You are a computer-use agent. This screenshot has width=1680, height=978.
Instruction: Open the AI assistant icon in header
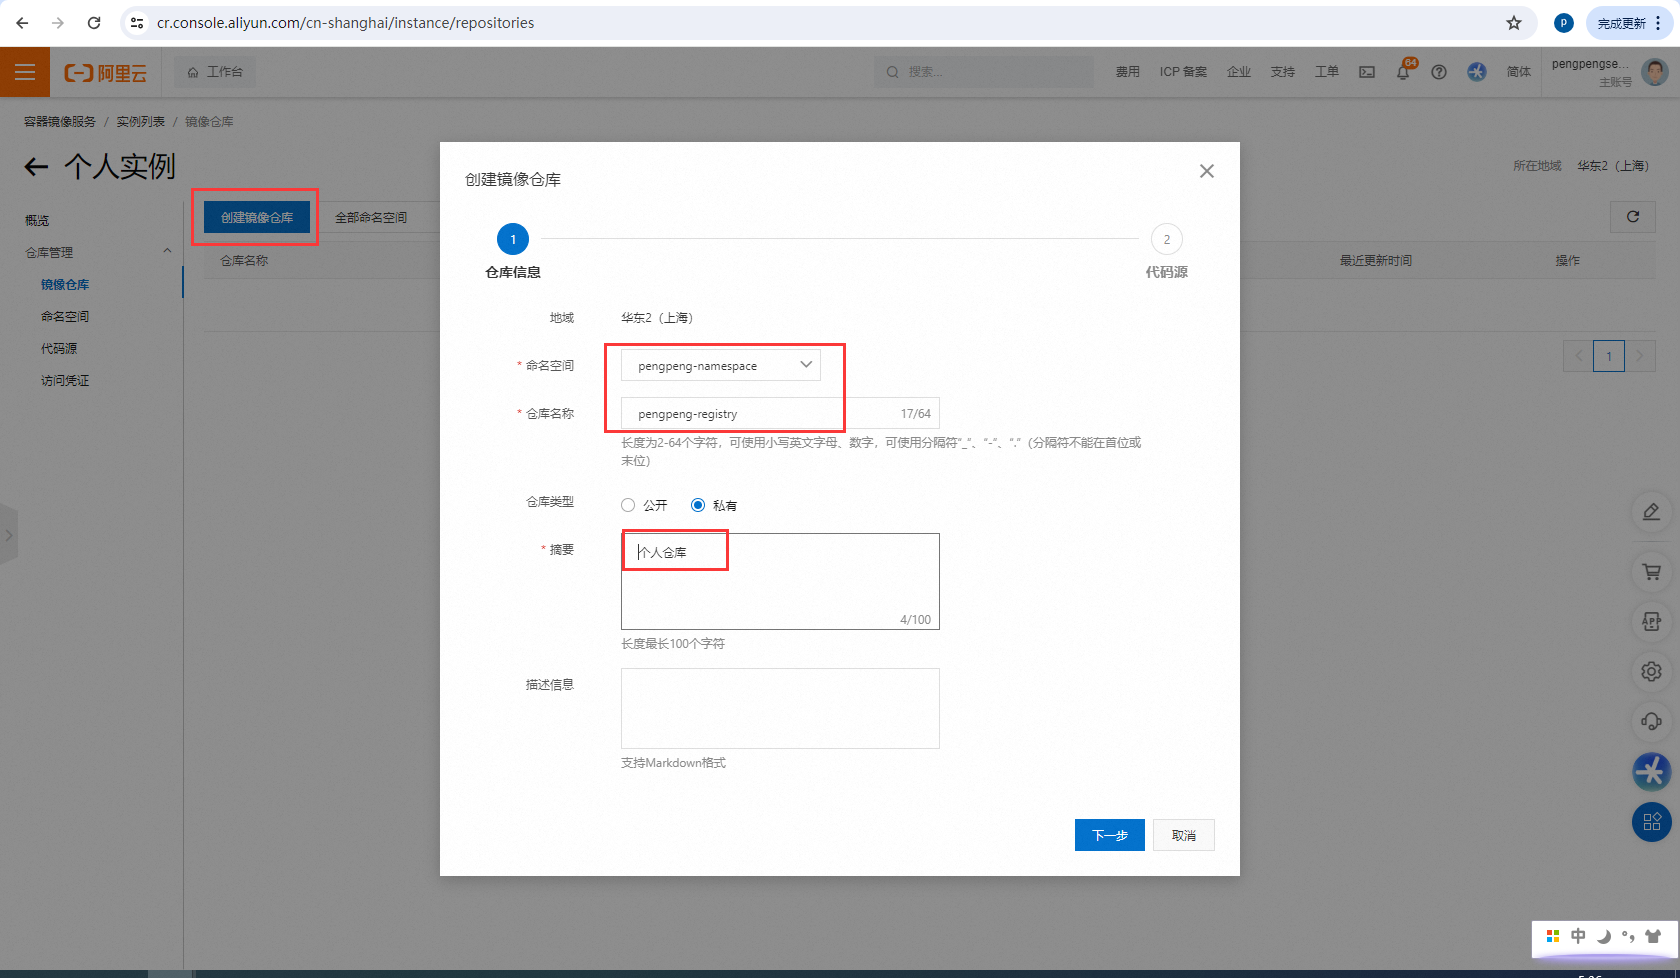[1477, 72]
